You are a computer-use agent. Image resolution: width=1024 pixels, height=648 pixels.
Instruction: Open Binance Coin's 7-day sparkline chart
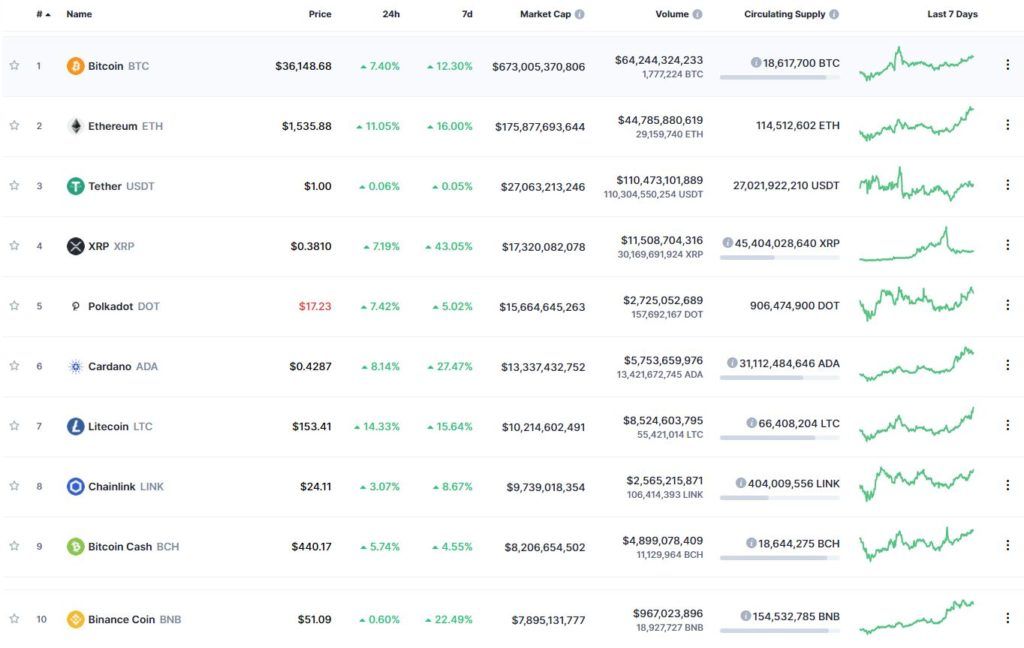916,617
